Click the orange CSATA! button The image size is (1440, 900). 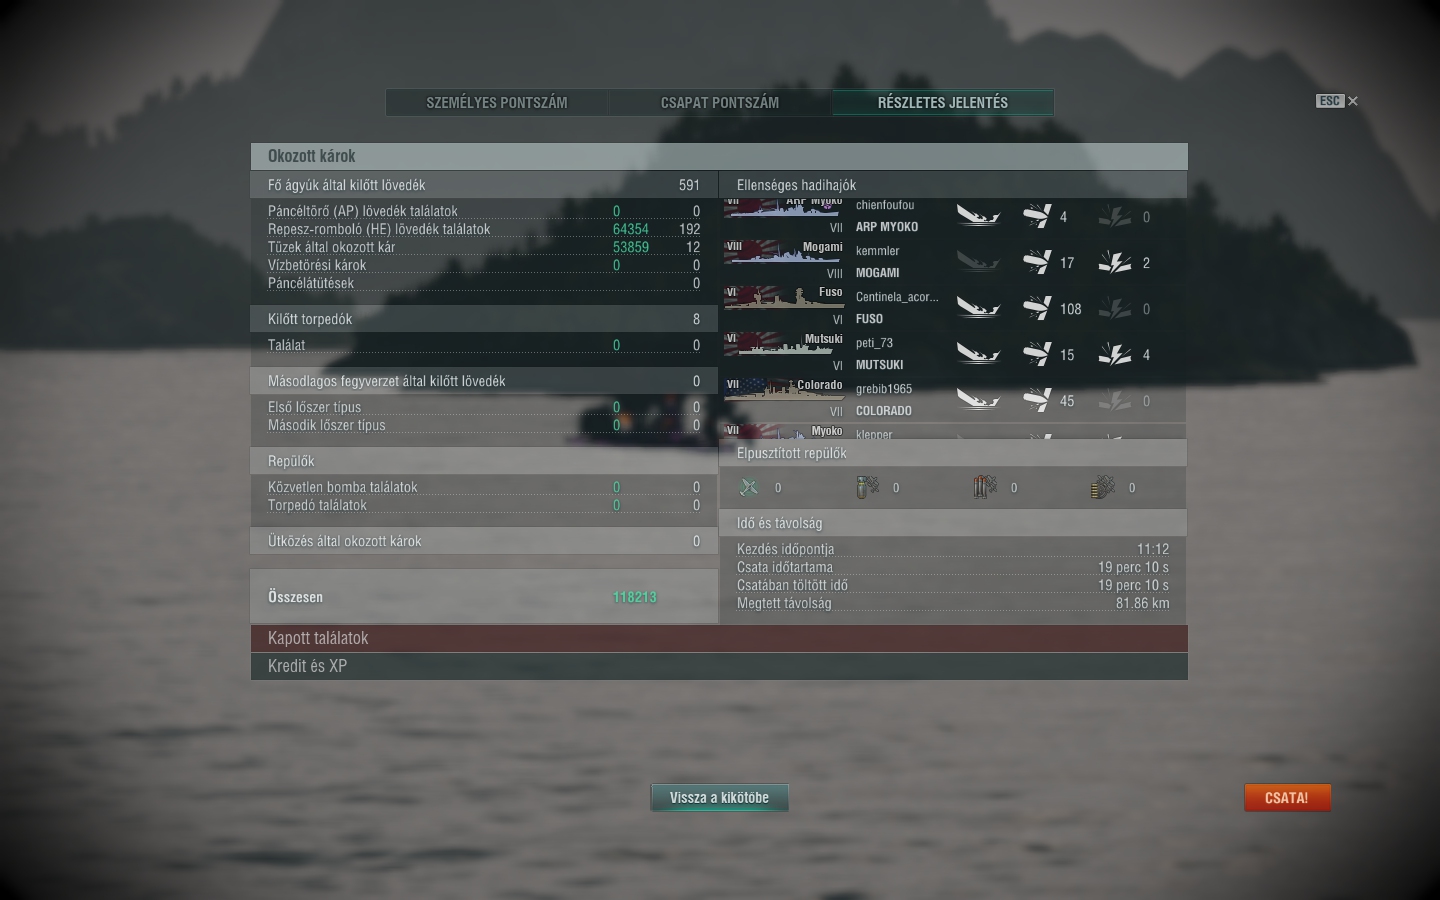pos(1287,797)
